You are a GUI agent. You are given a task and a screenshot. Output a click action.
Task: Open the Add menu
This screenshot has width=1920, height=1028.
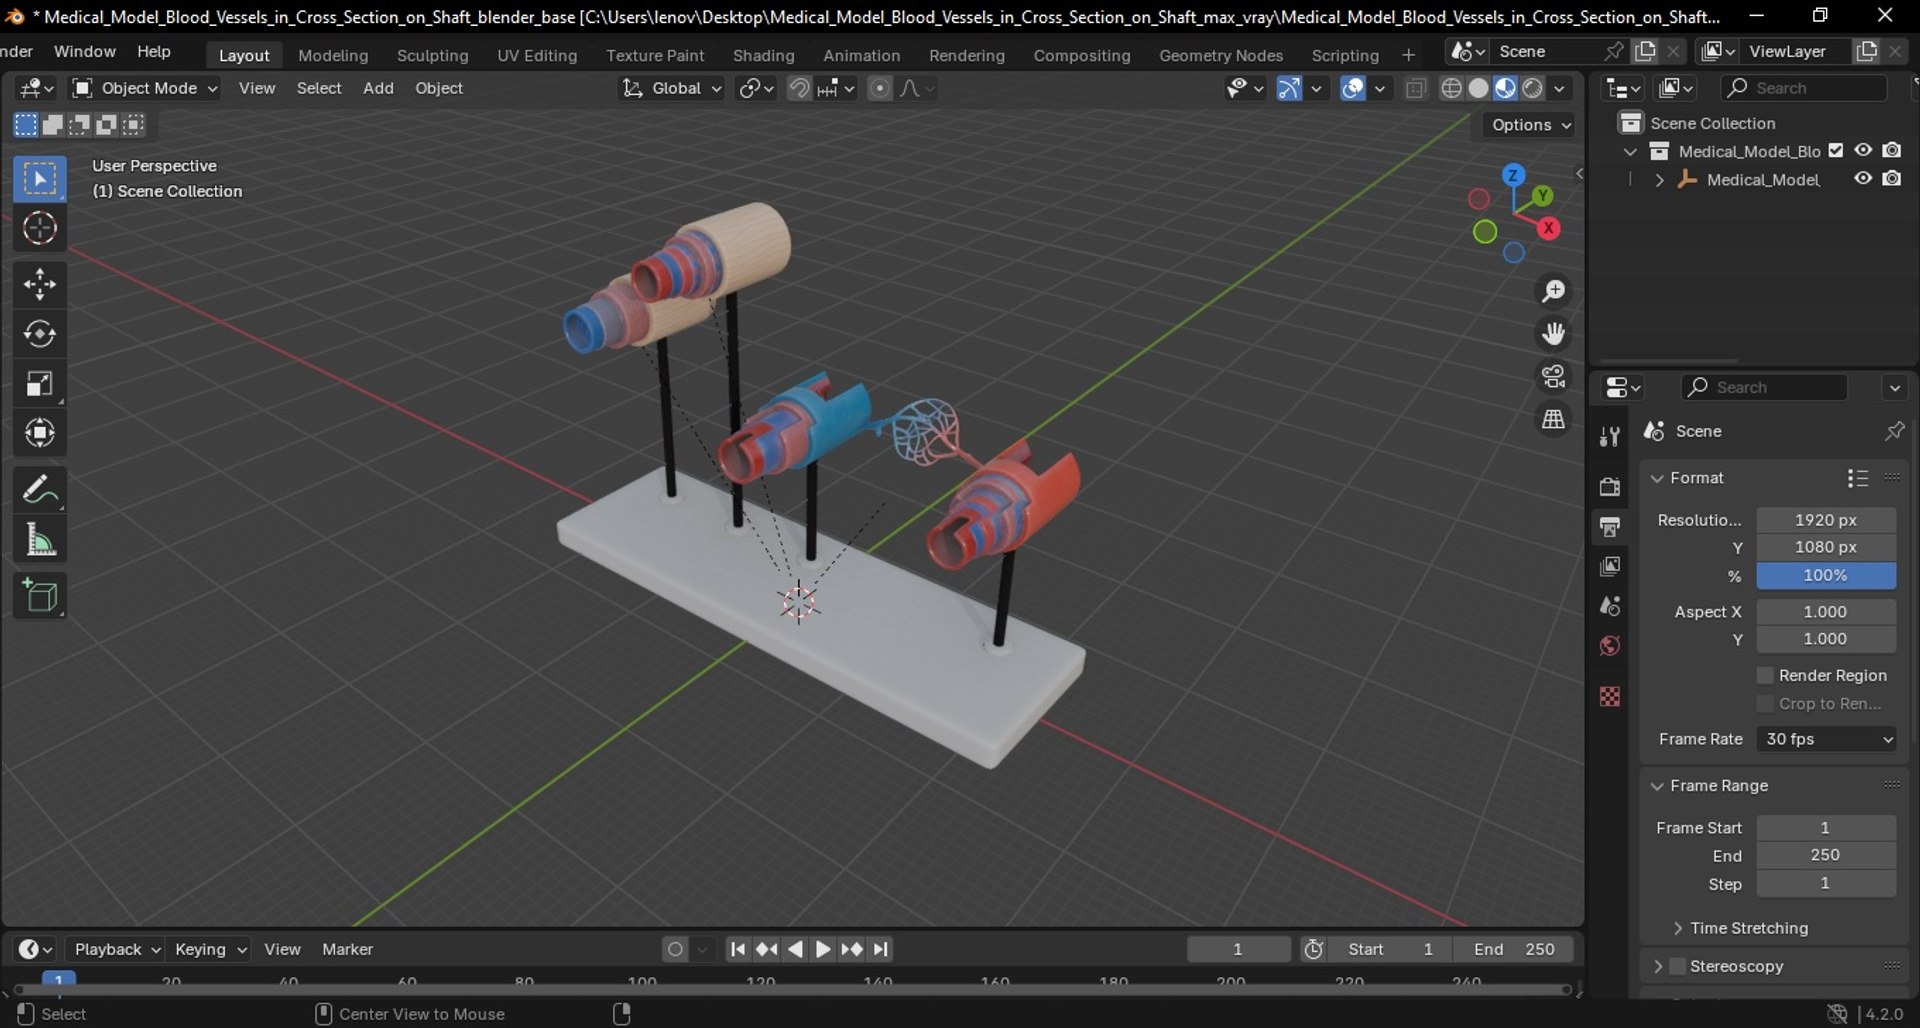click(x=377, y=88)
